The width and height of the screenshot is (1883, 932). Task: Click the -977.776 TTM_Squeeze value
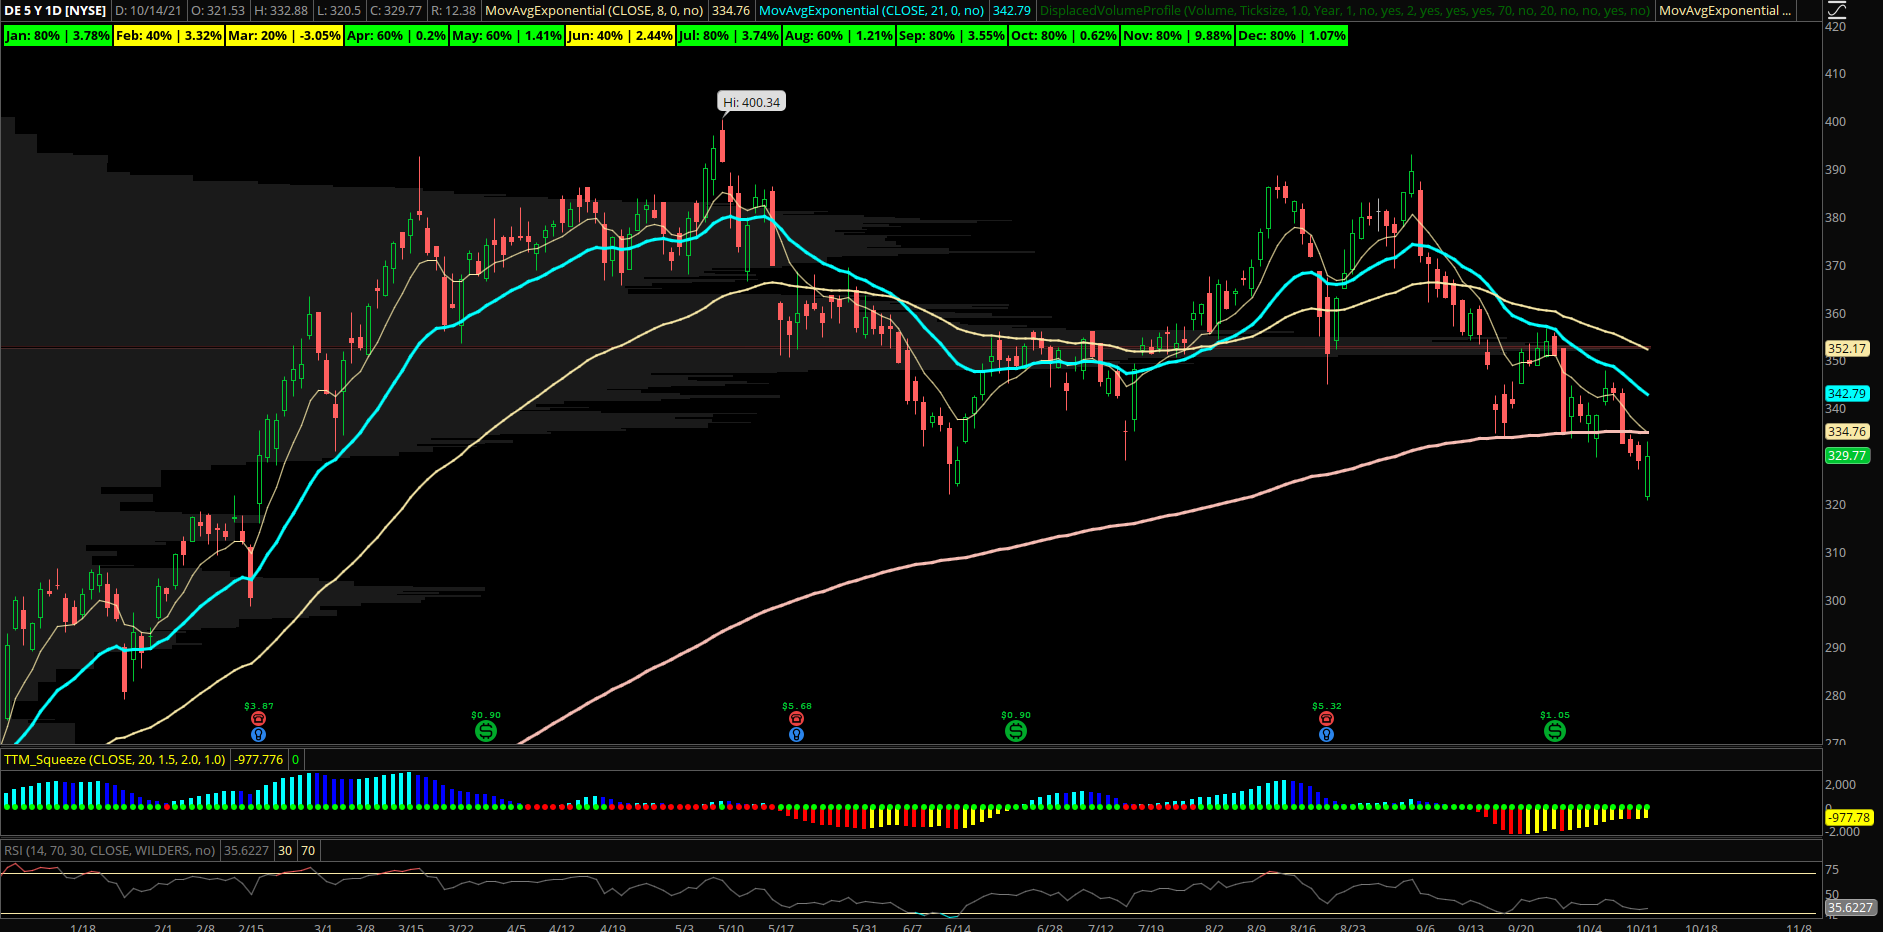tap(260, 760)
